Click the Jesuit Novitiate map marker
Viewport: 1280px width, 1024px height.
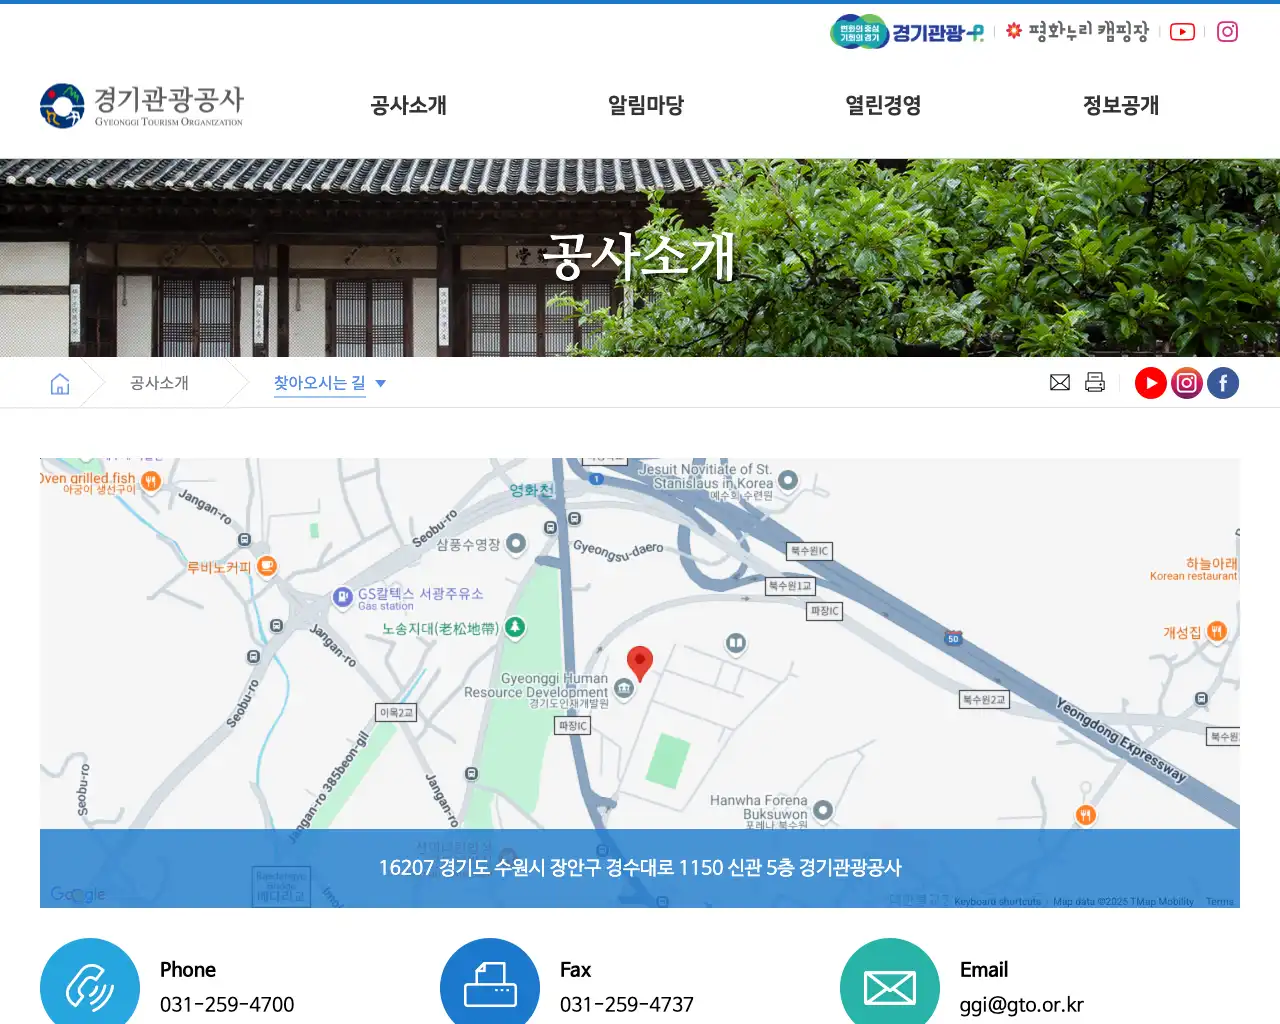[x=788, y=480]
